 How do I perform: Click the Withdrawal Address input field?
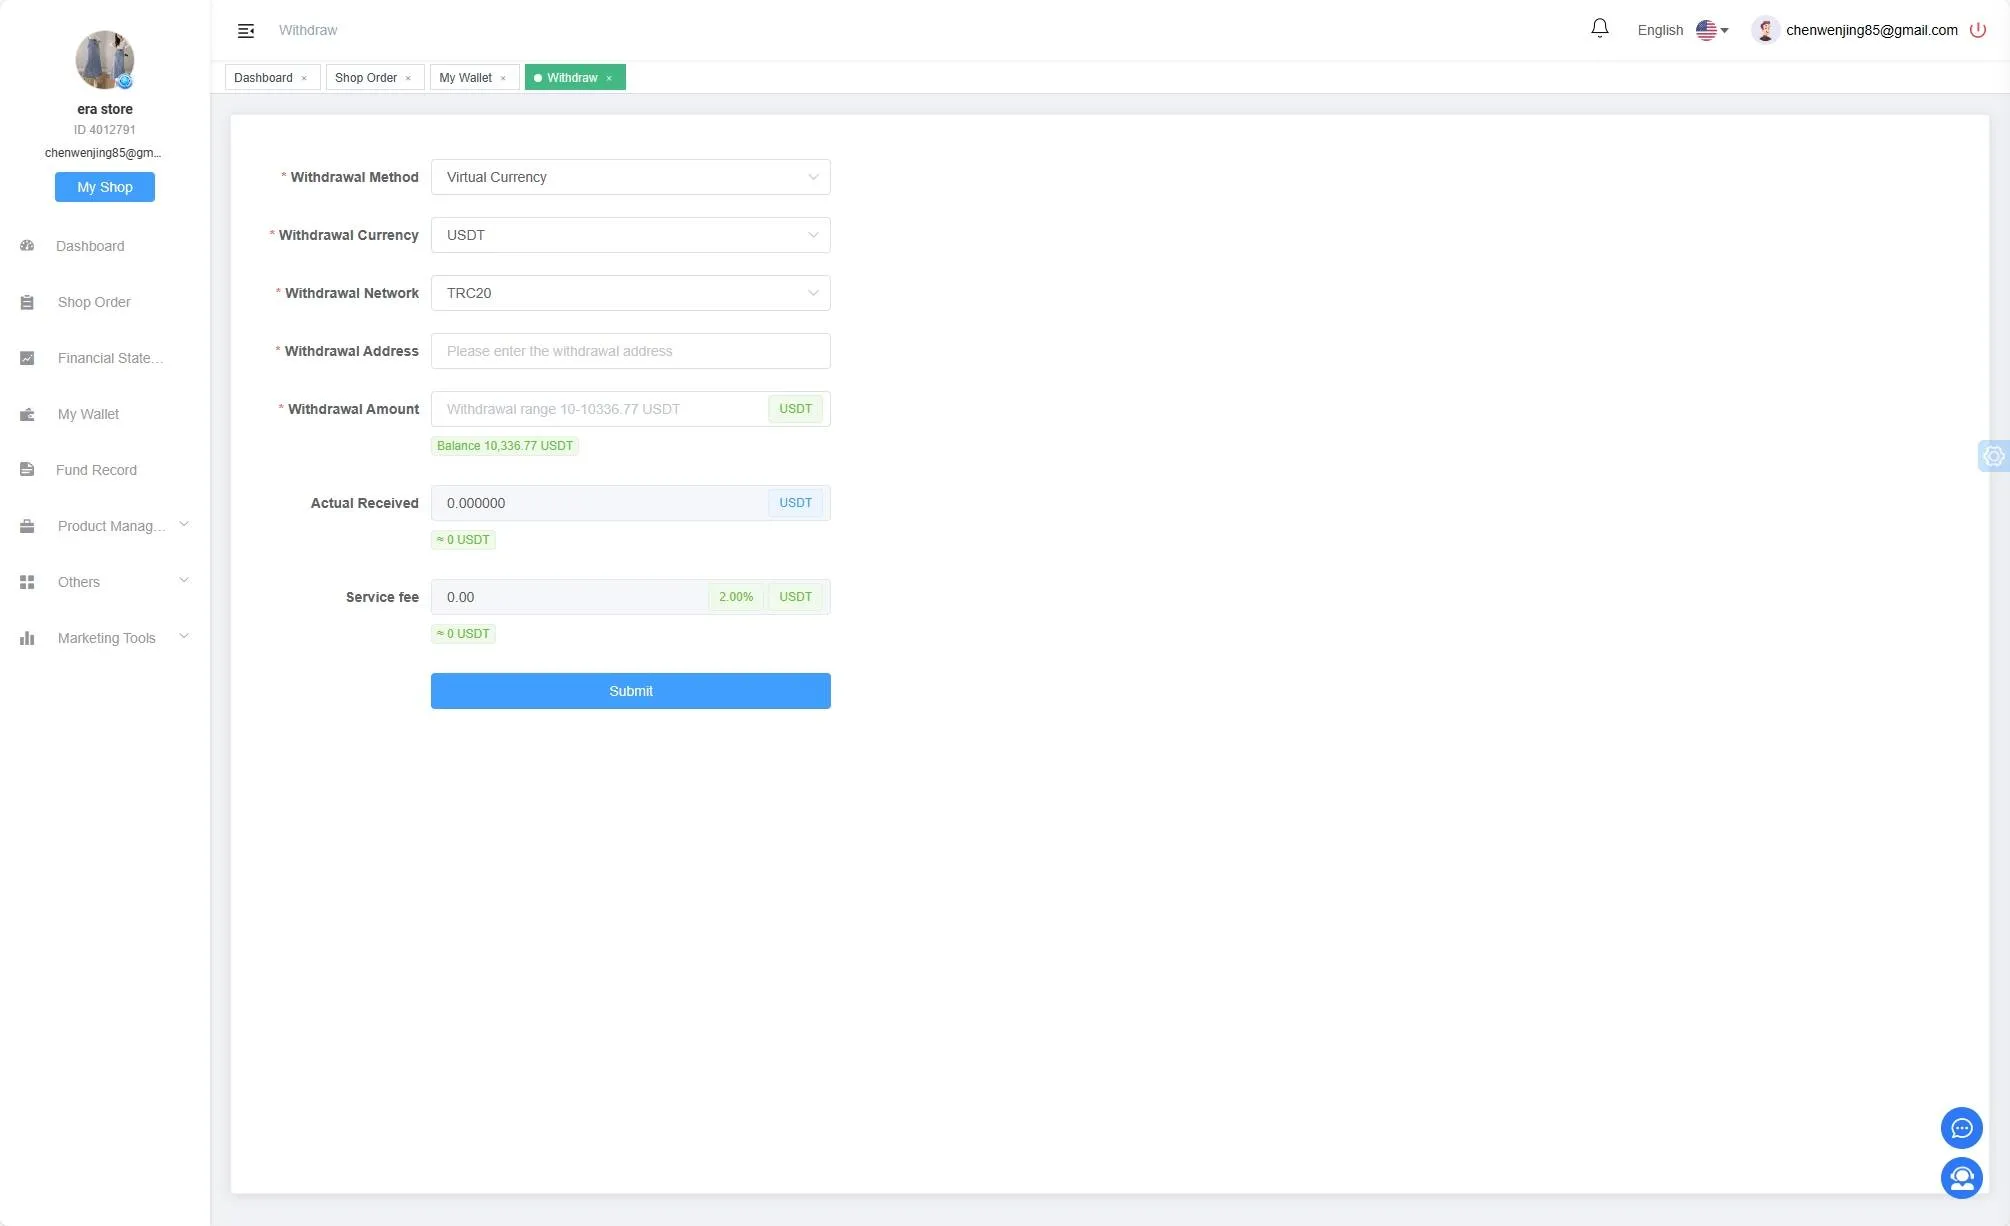pyautogui.click(x=630, y=351)
